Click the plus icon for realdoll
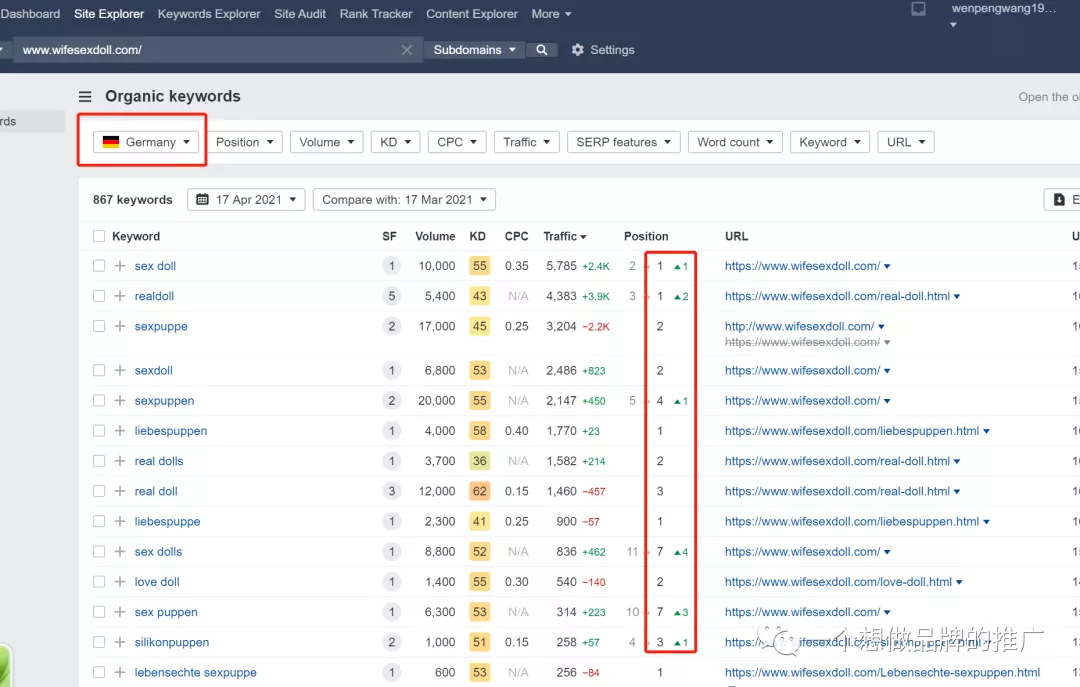 pos(120,296)
